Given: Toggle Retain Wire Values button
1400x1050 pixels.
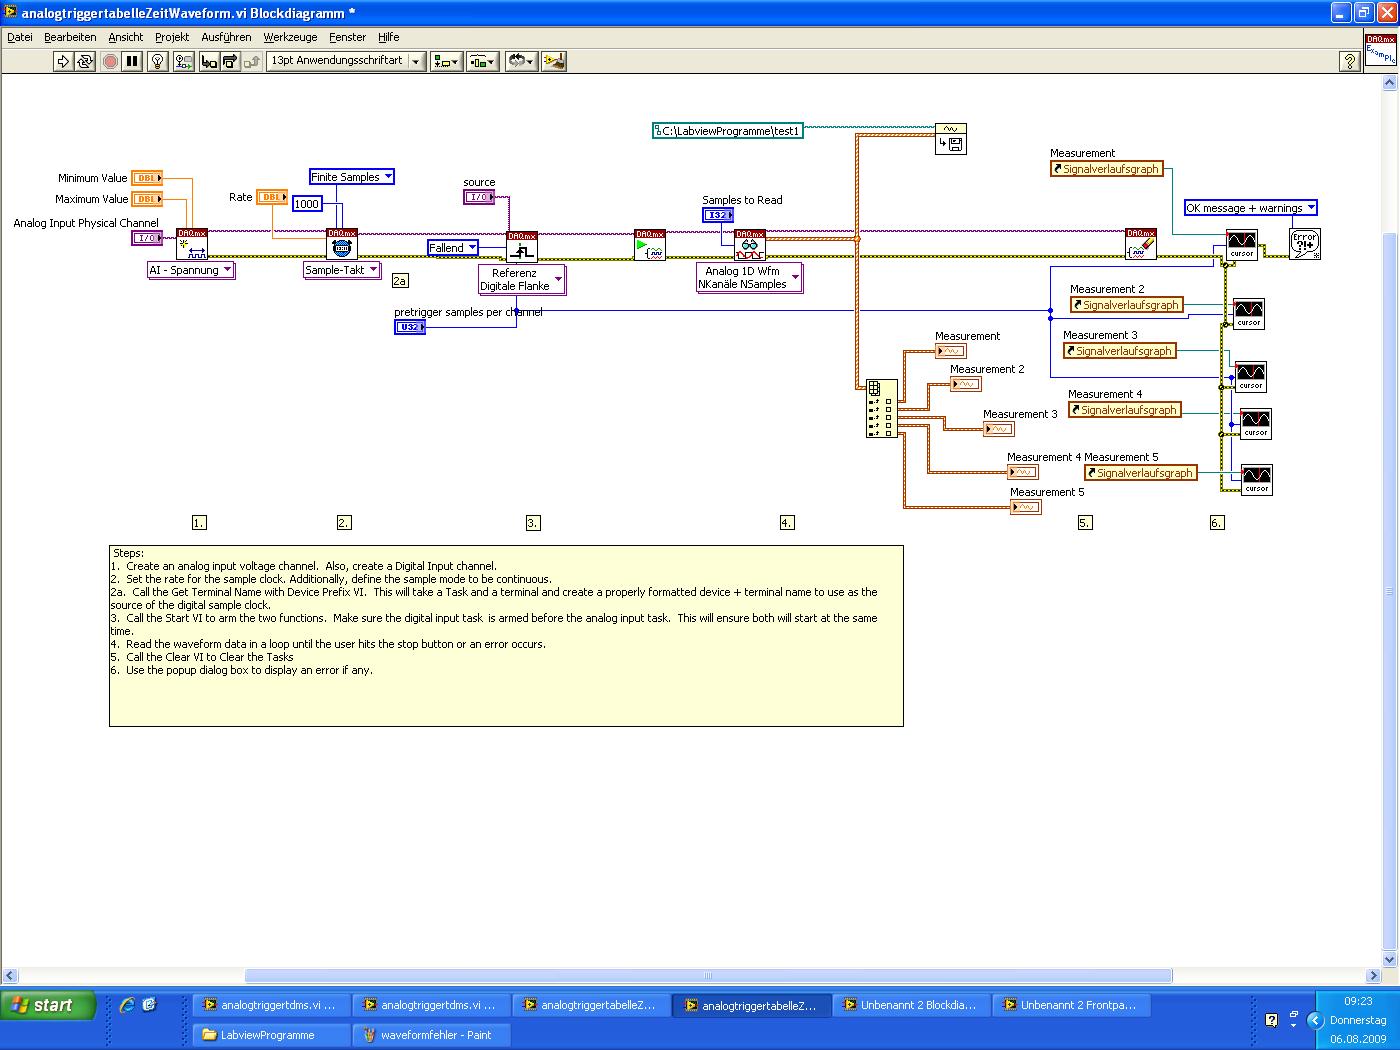Looking at the screenshot, I should (x=183, y=61).
